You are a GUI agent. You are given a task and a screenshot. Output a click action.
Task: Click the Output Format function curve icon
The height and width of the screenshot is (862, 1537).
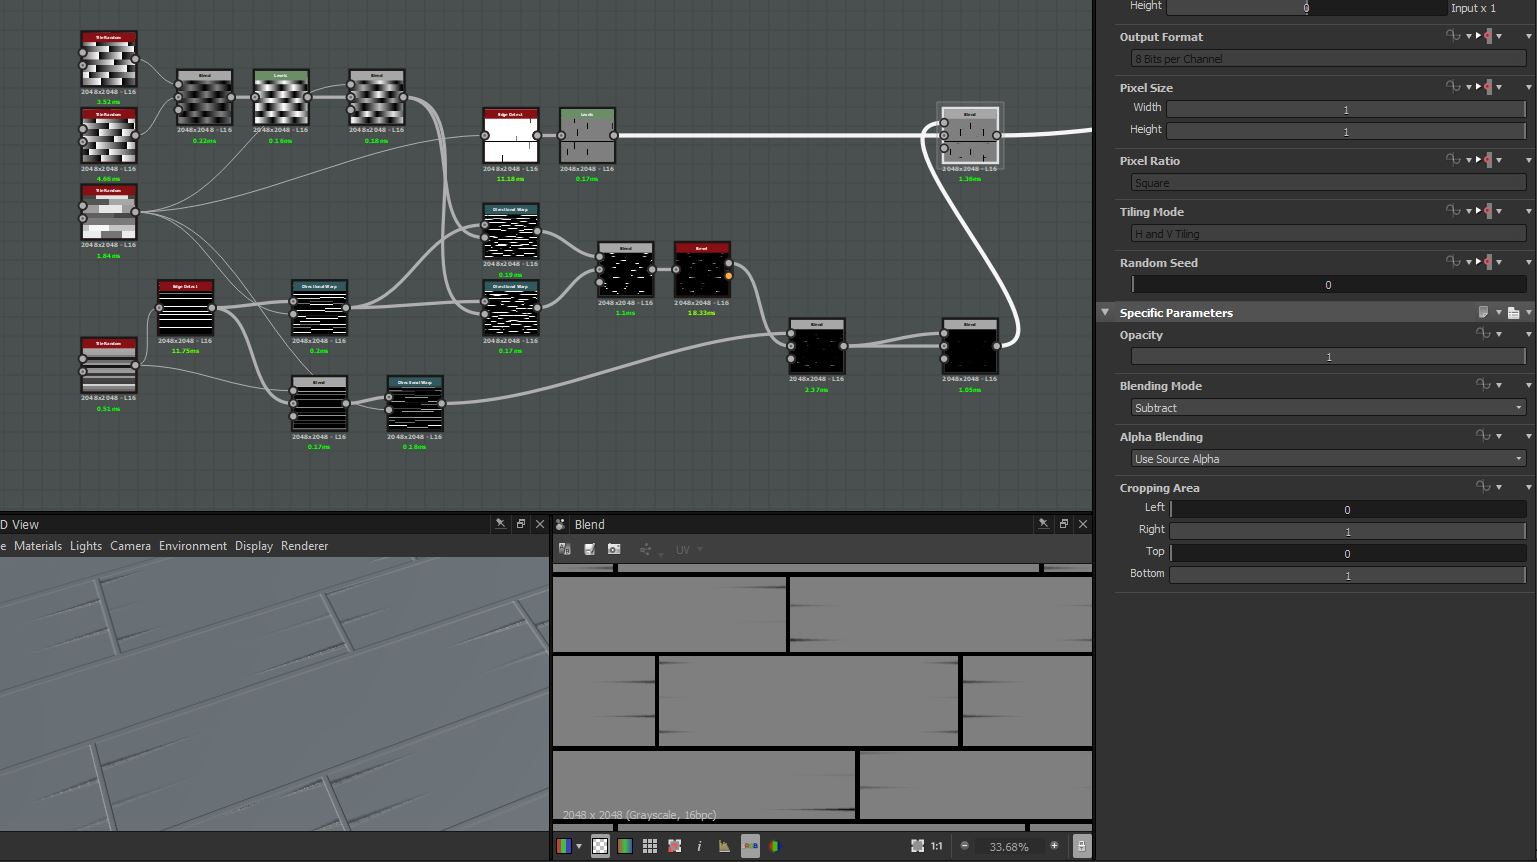click(x=1453, y=35)
